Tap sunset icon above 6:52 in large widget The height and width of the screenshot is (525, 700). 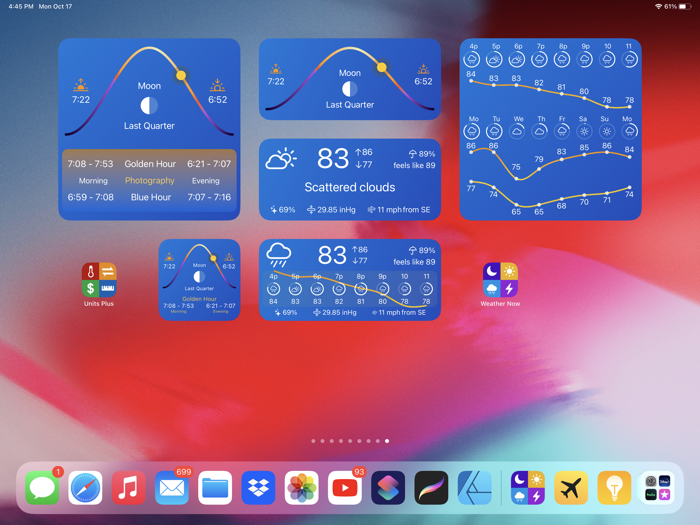click(217, 85)
